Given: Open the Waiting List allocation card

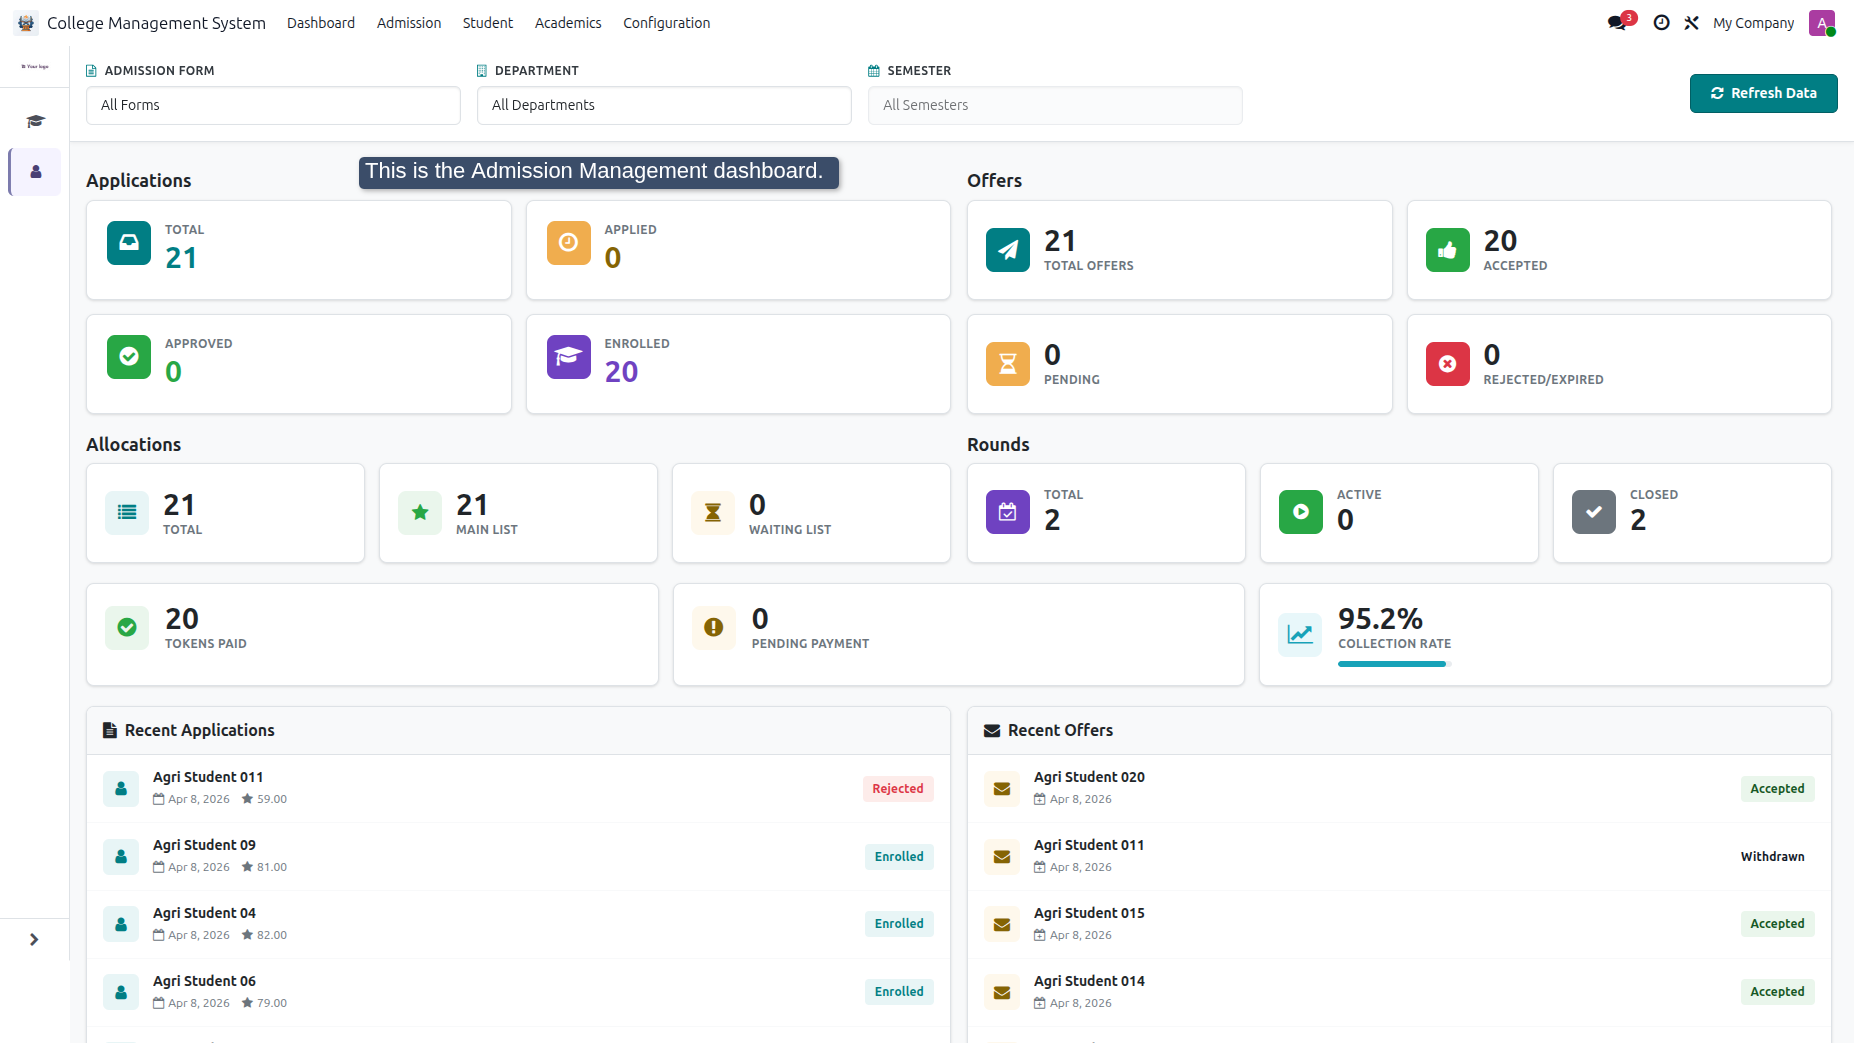Looking at the screenshot, I should (x=811, y=513).
